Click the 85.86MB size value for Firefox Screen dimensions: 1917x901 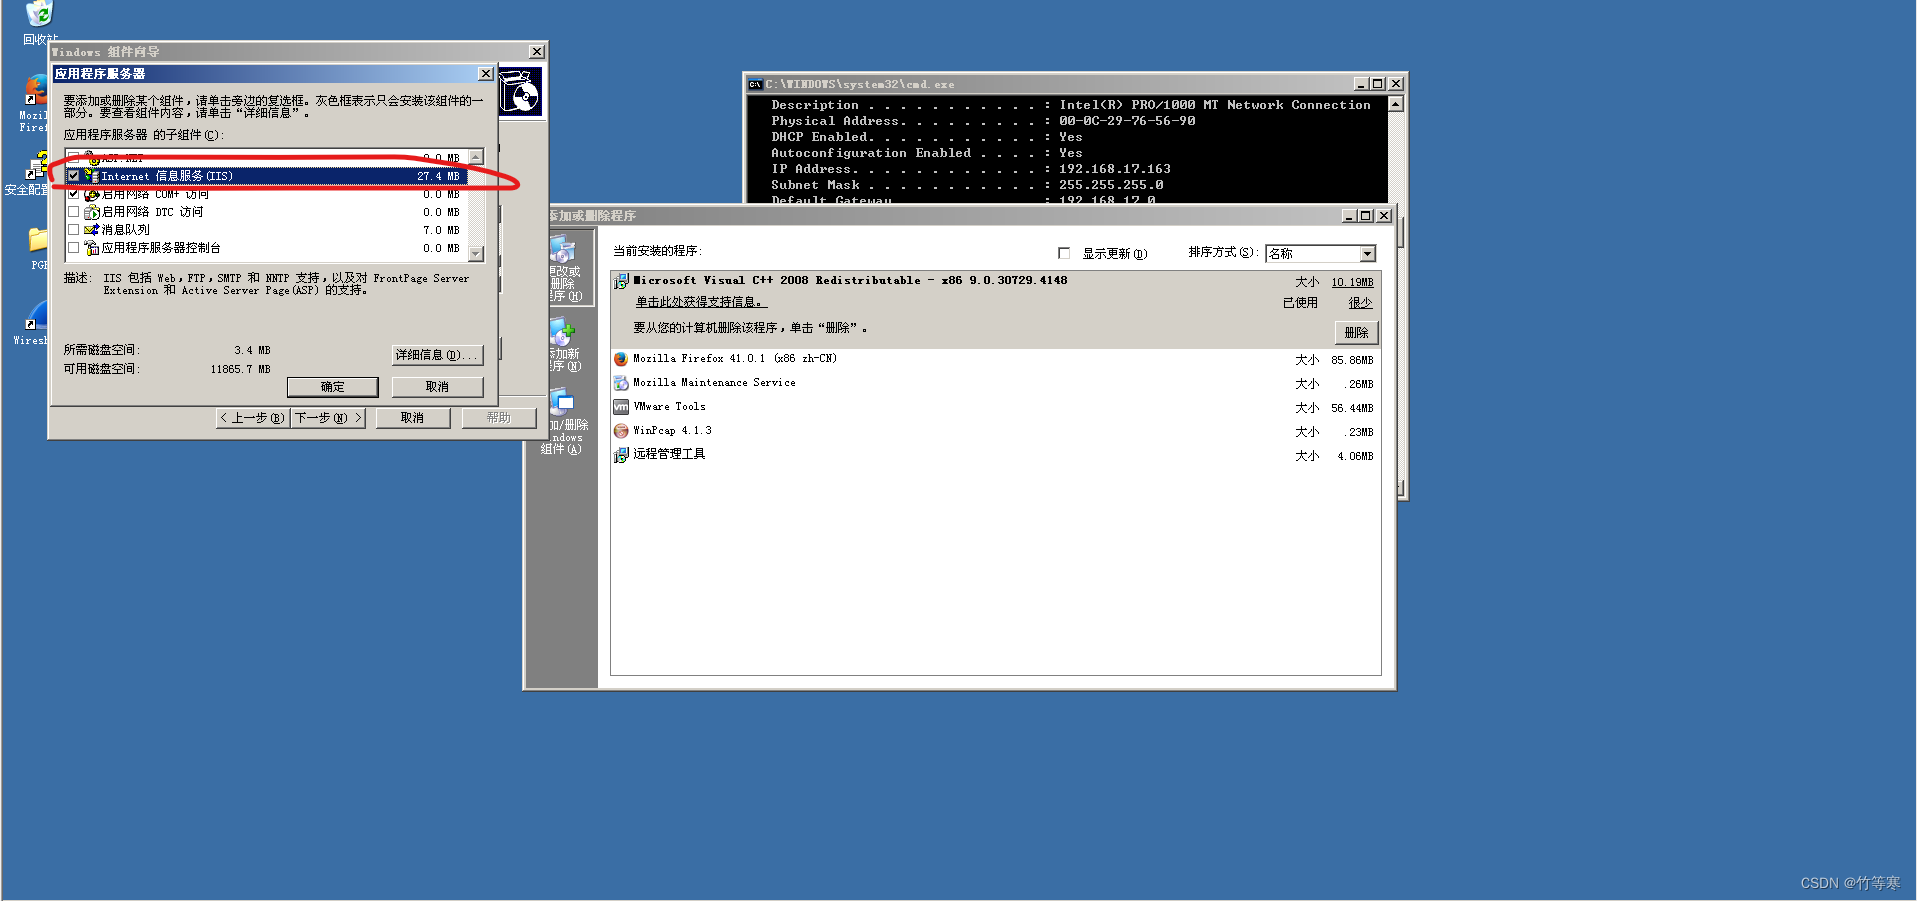[x=1352, y=360]
